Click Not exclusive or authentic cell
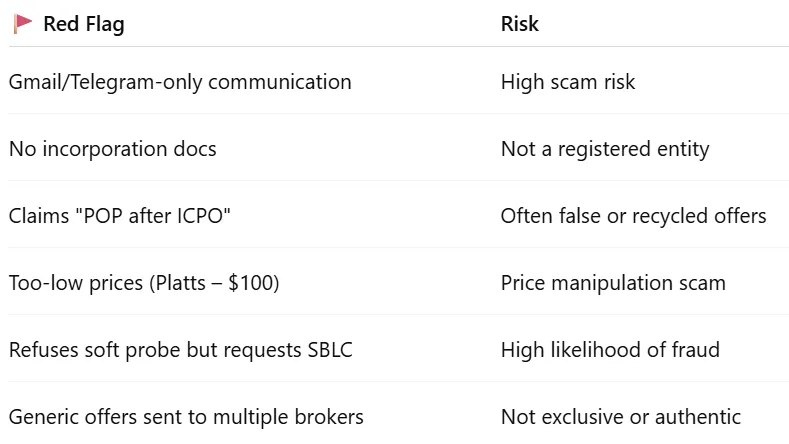789x444 pixels. click(620, 417)
